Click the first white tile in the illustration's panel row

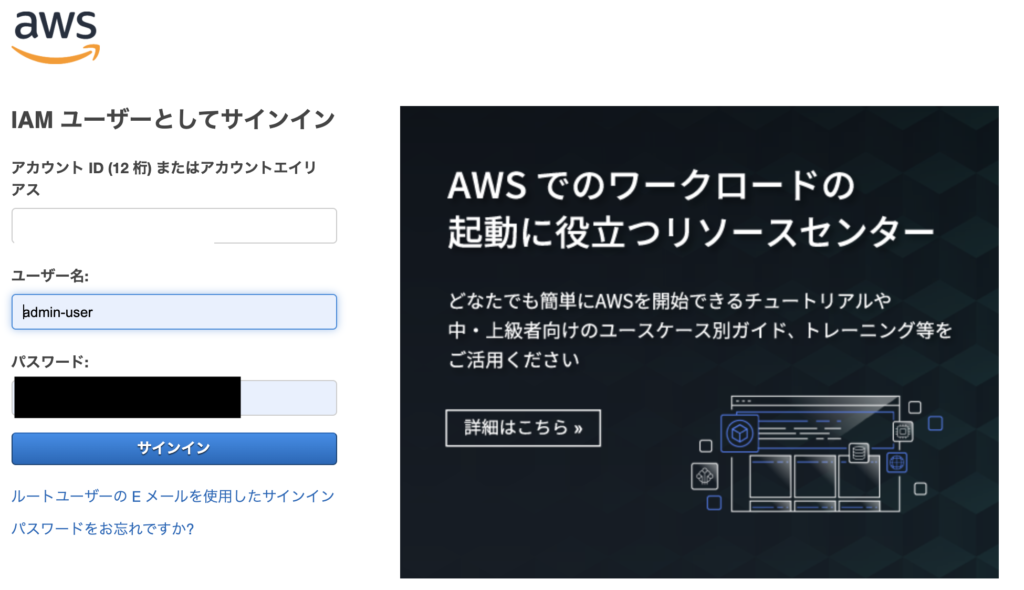point(771,477)
